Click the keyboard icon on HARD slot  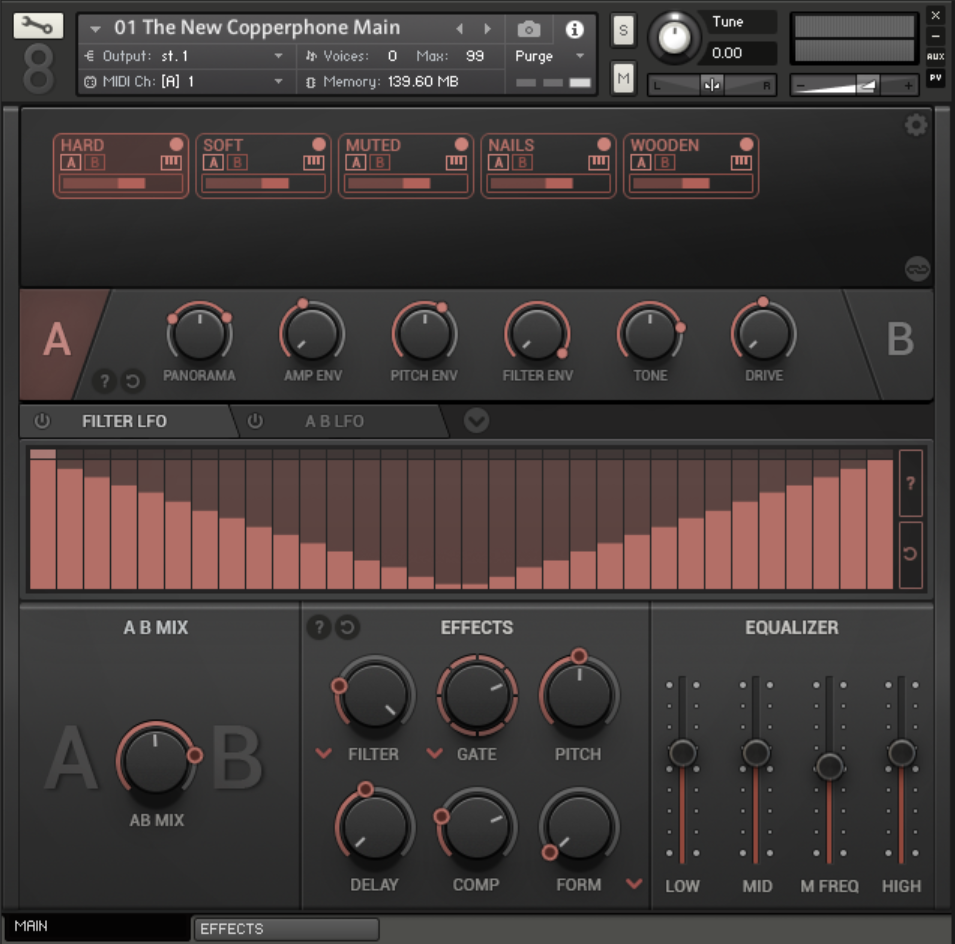(171, 162)
